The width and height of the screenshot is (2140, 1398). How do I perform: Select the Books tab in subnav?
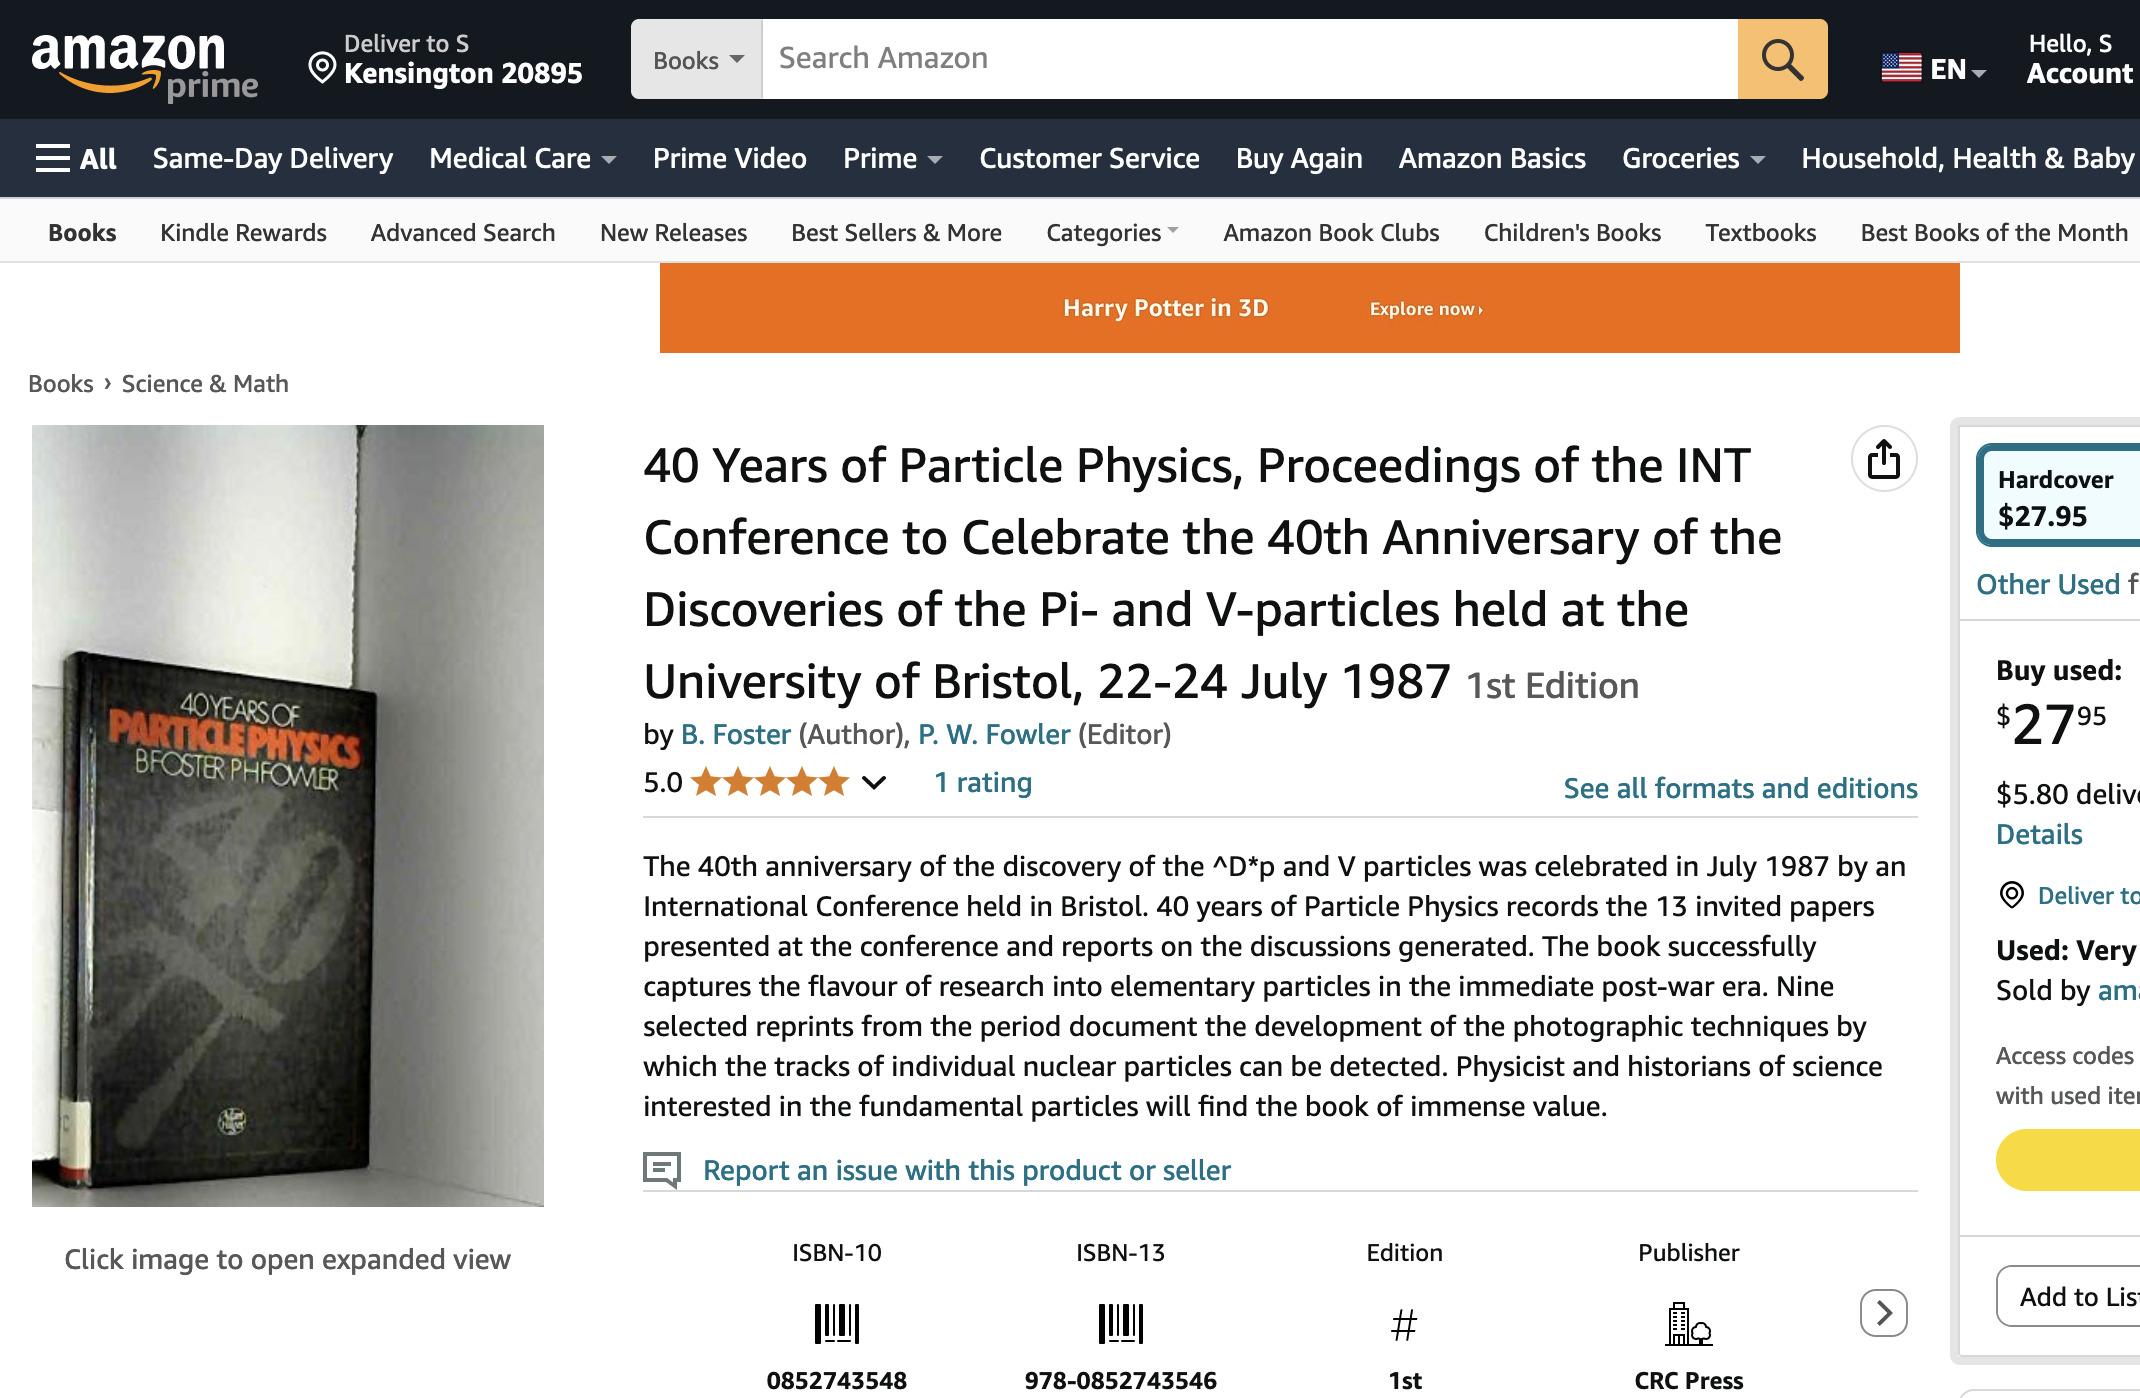tap(82, 232)
